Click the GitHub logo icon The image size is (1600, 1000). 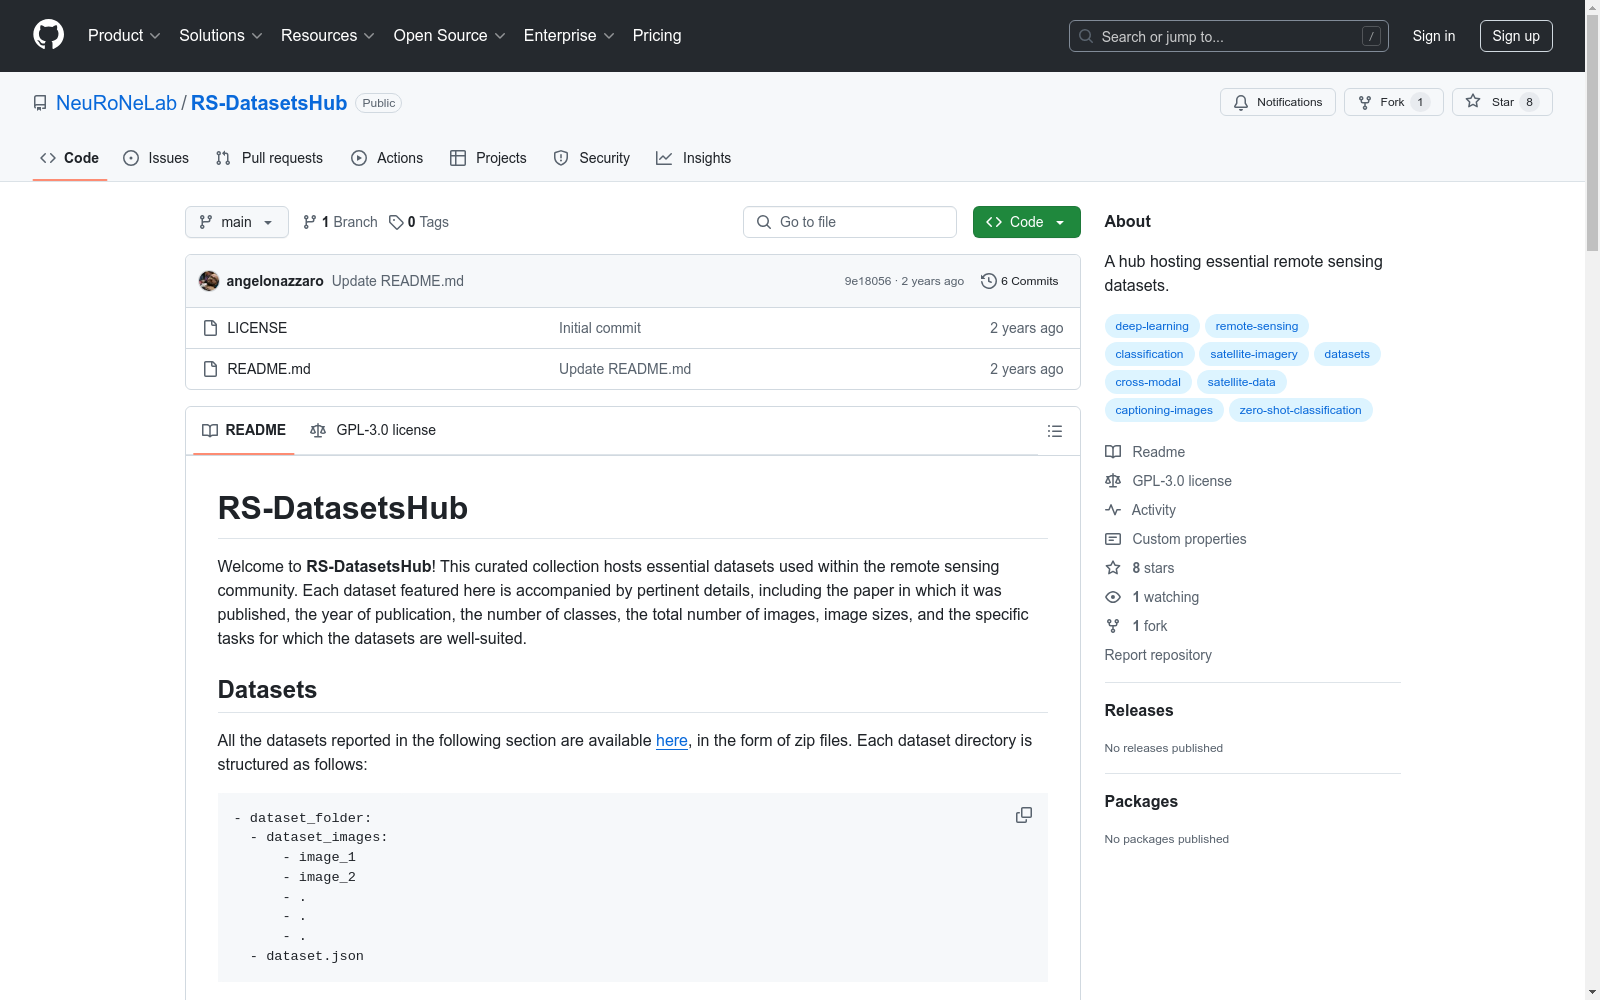48,35
